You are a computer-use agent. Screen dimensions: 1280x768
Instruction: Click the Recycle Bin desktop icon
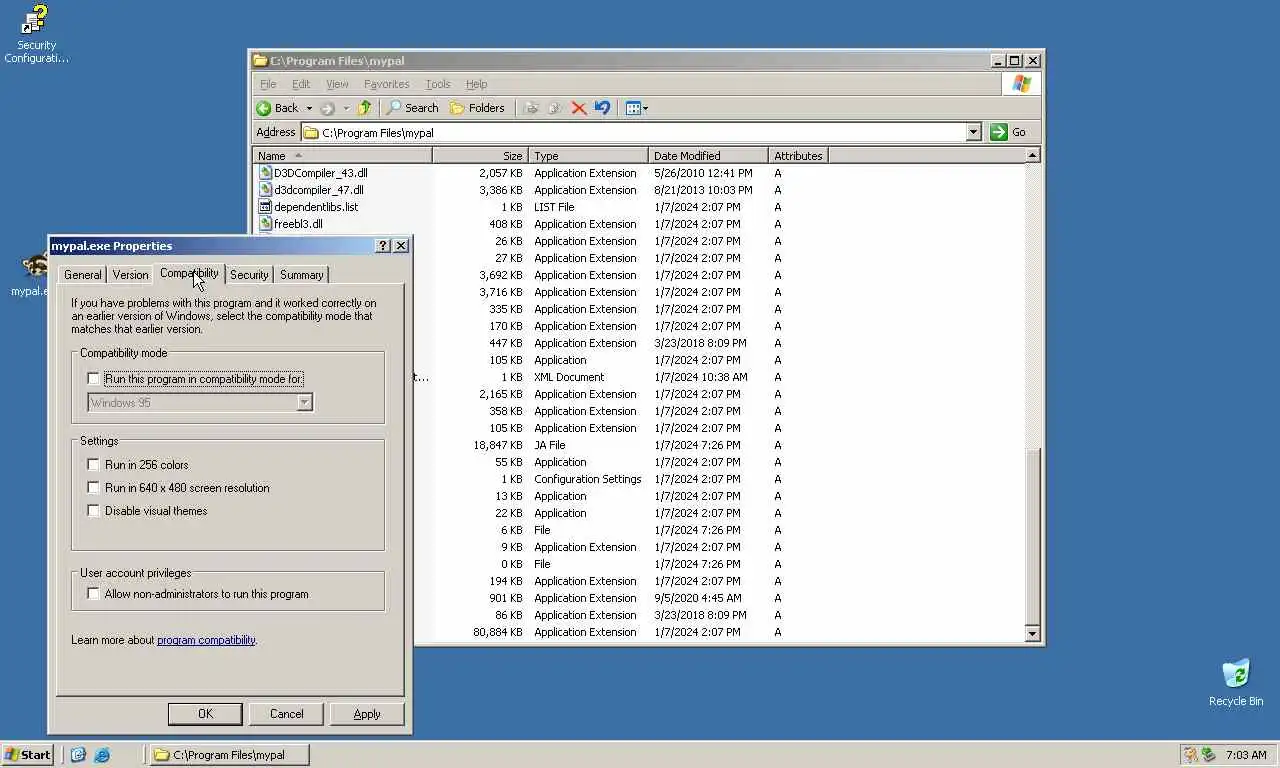(1236, 683)
